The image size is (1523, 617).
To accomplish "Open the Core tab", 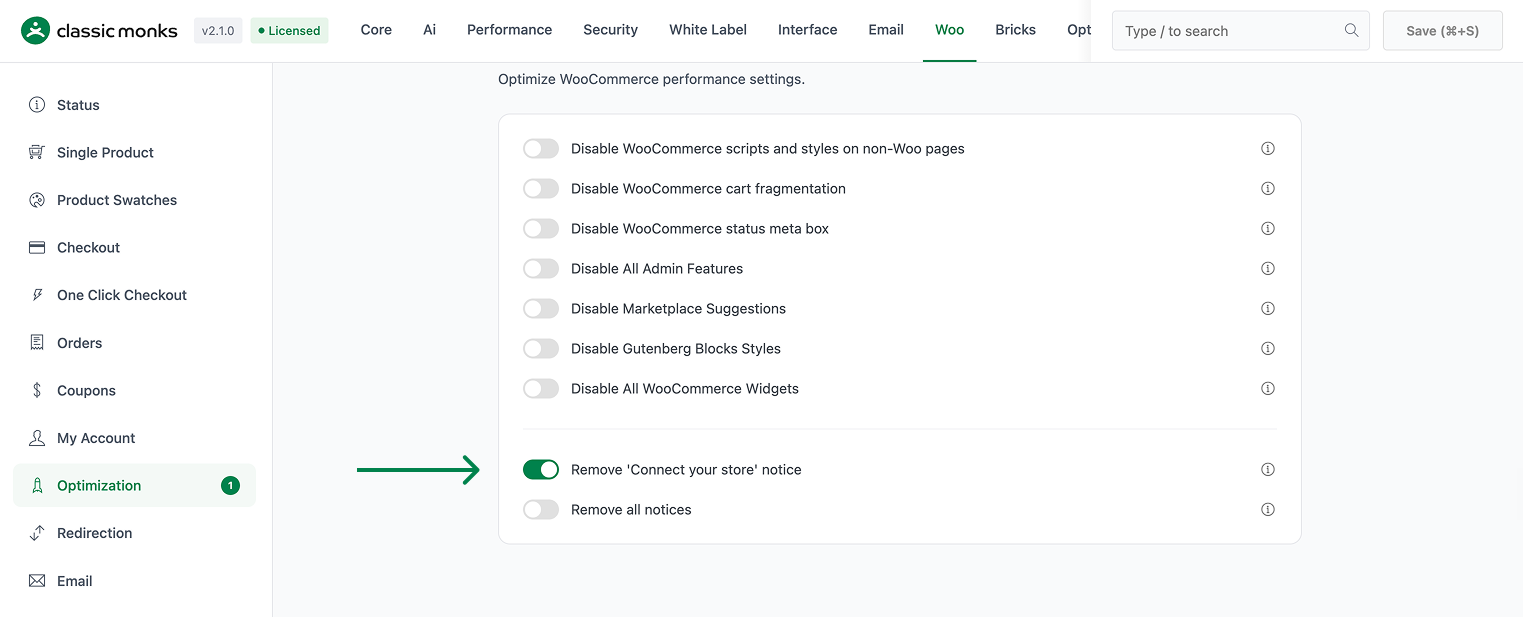I will click(x=376, y=30).
